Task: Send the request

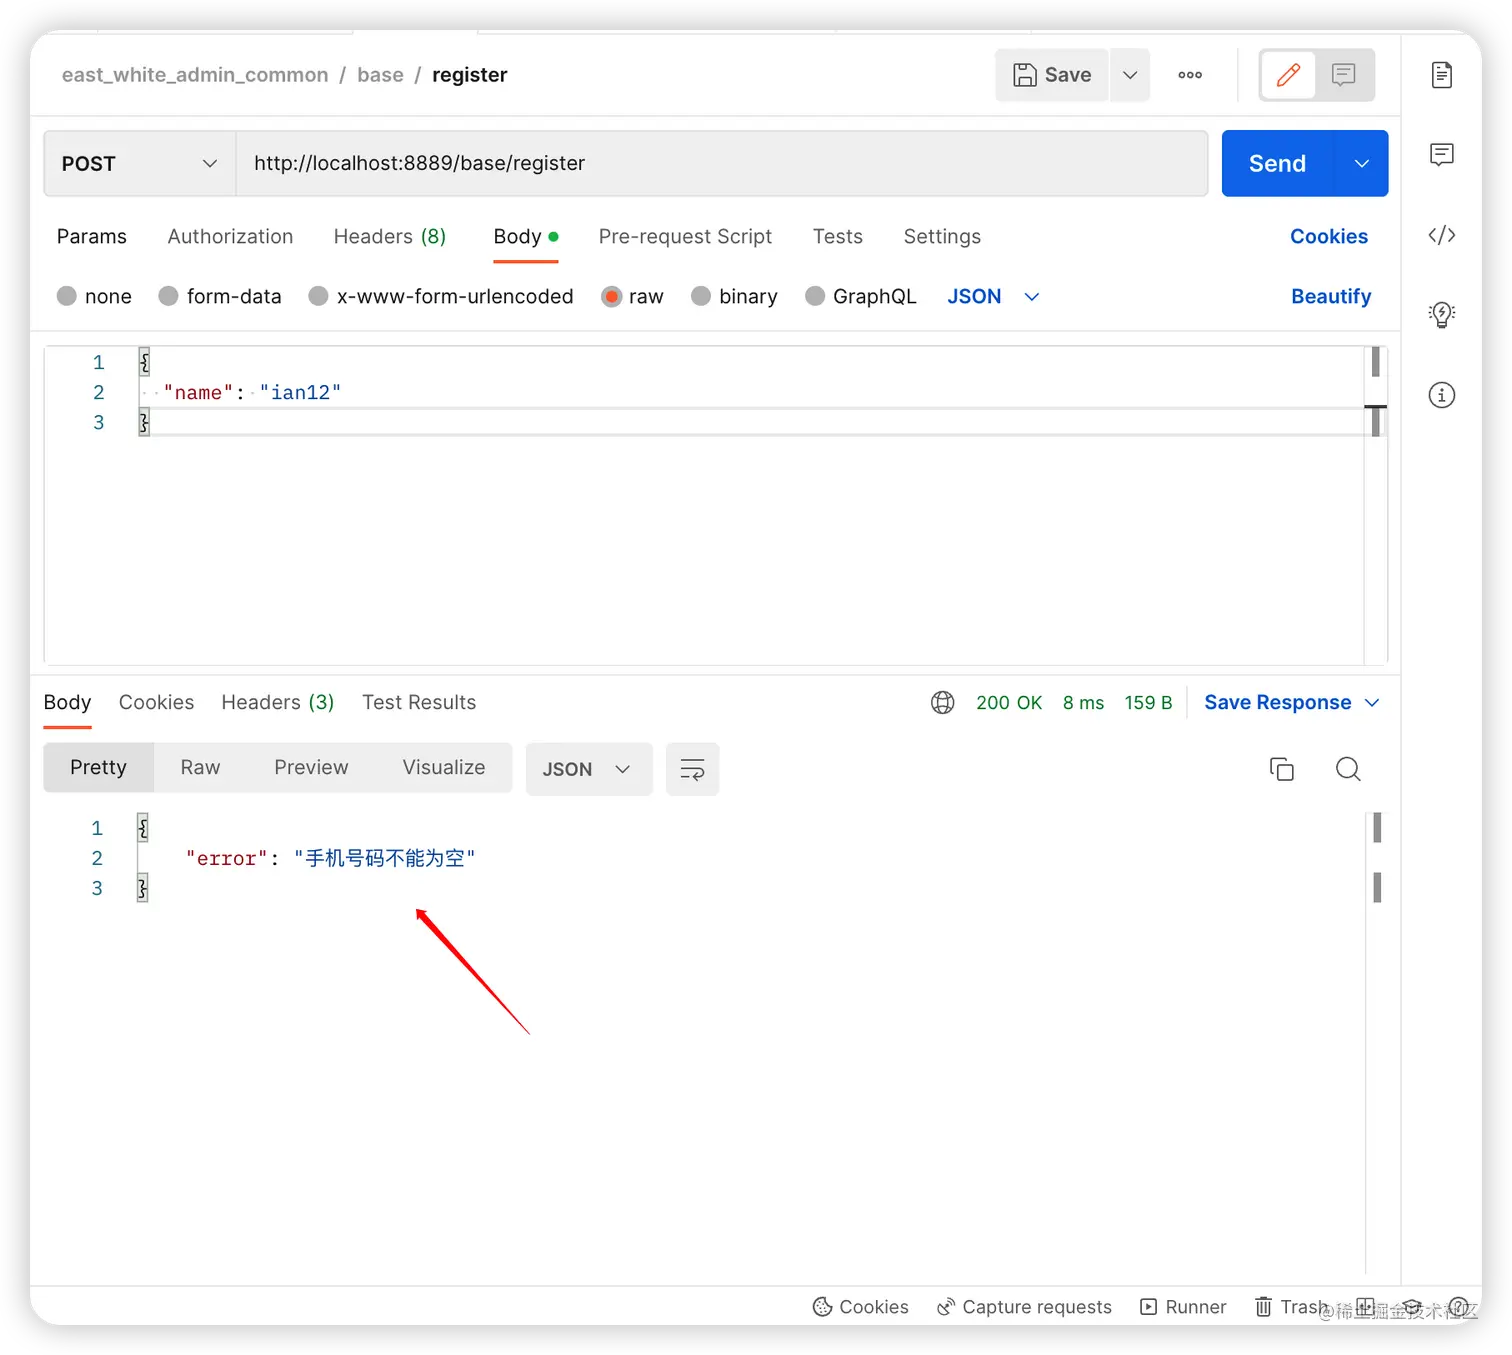Action: click(1277, 163)
